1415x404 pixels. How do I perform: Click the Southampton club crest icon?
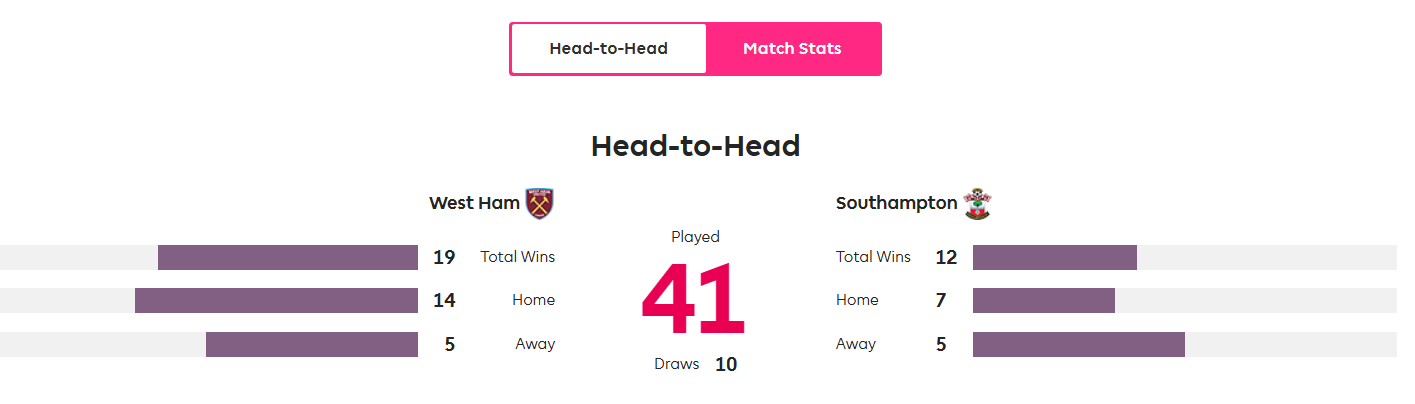pyautogui.click(x=977, y=203)
